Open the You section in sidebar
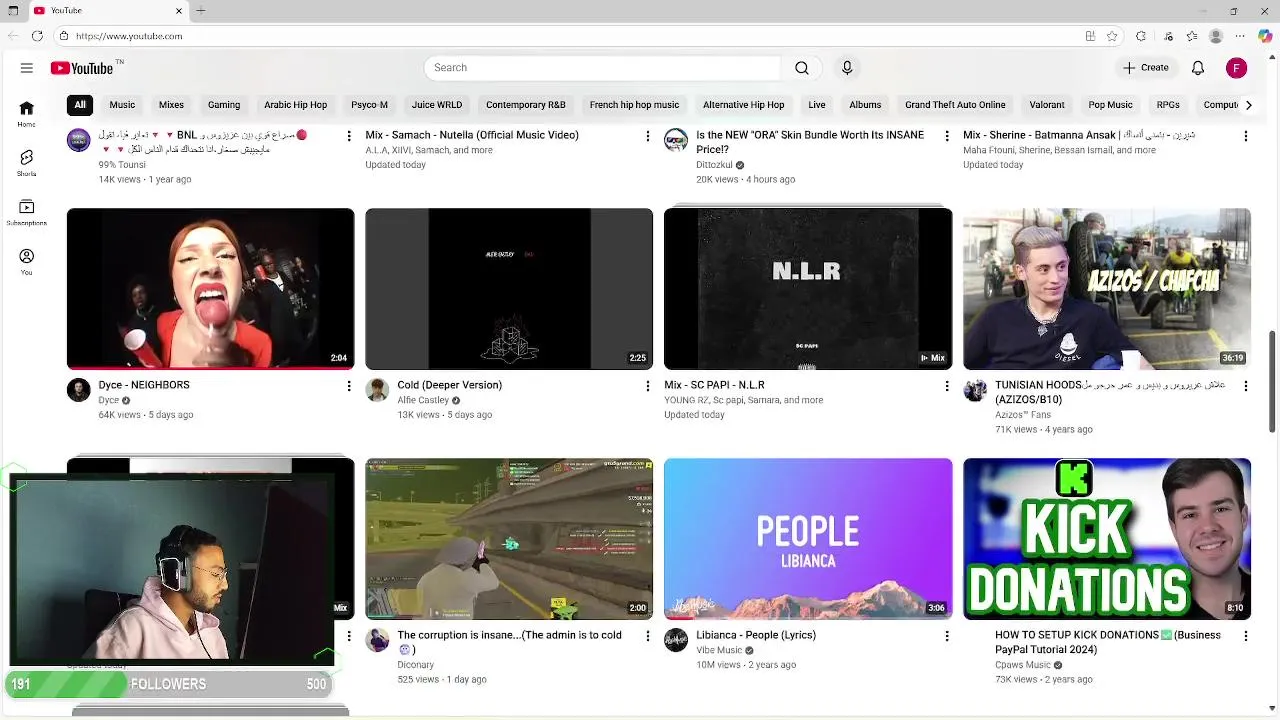Screen dimensions: 1280x720 tap(27, 262)
